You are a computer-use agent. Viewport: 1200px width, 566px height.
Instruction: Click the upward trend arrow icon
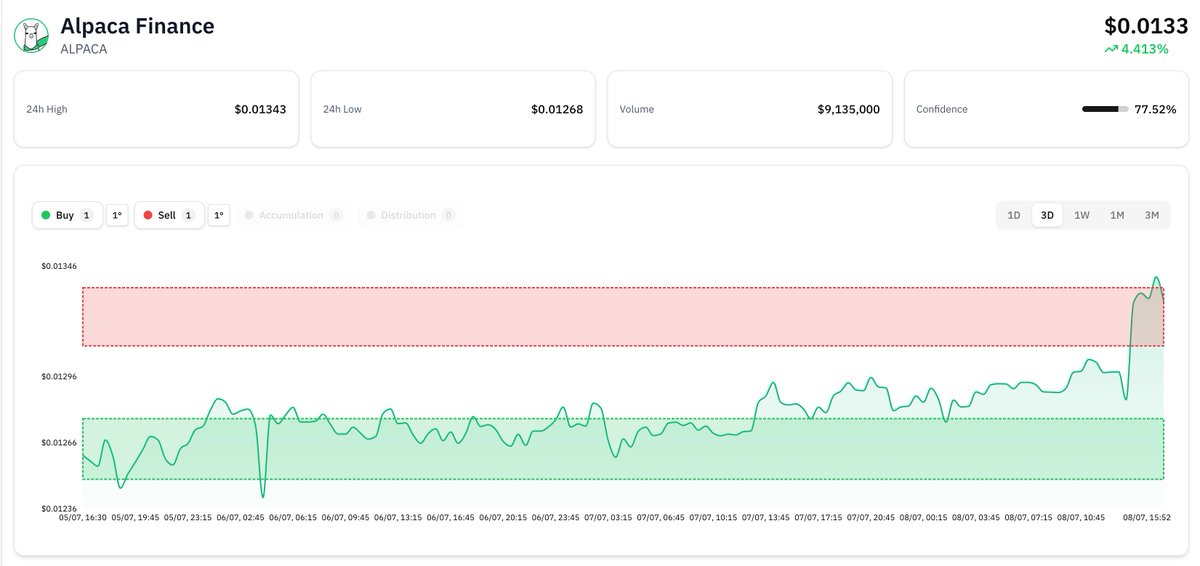tap(1111, 49)
